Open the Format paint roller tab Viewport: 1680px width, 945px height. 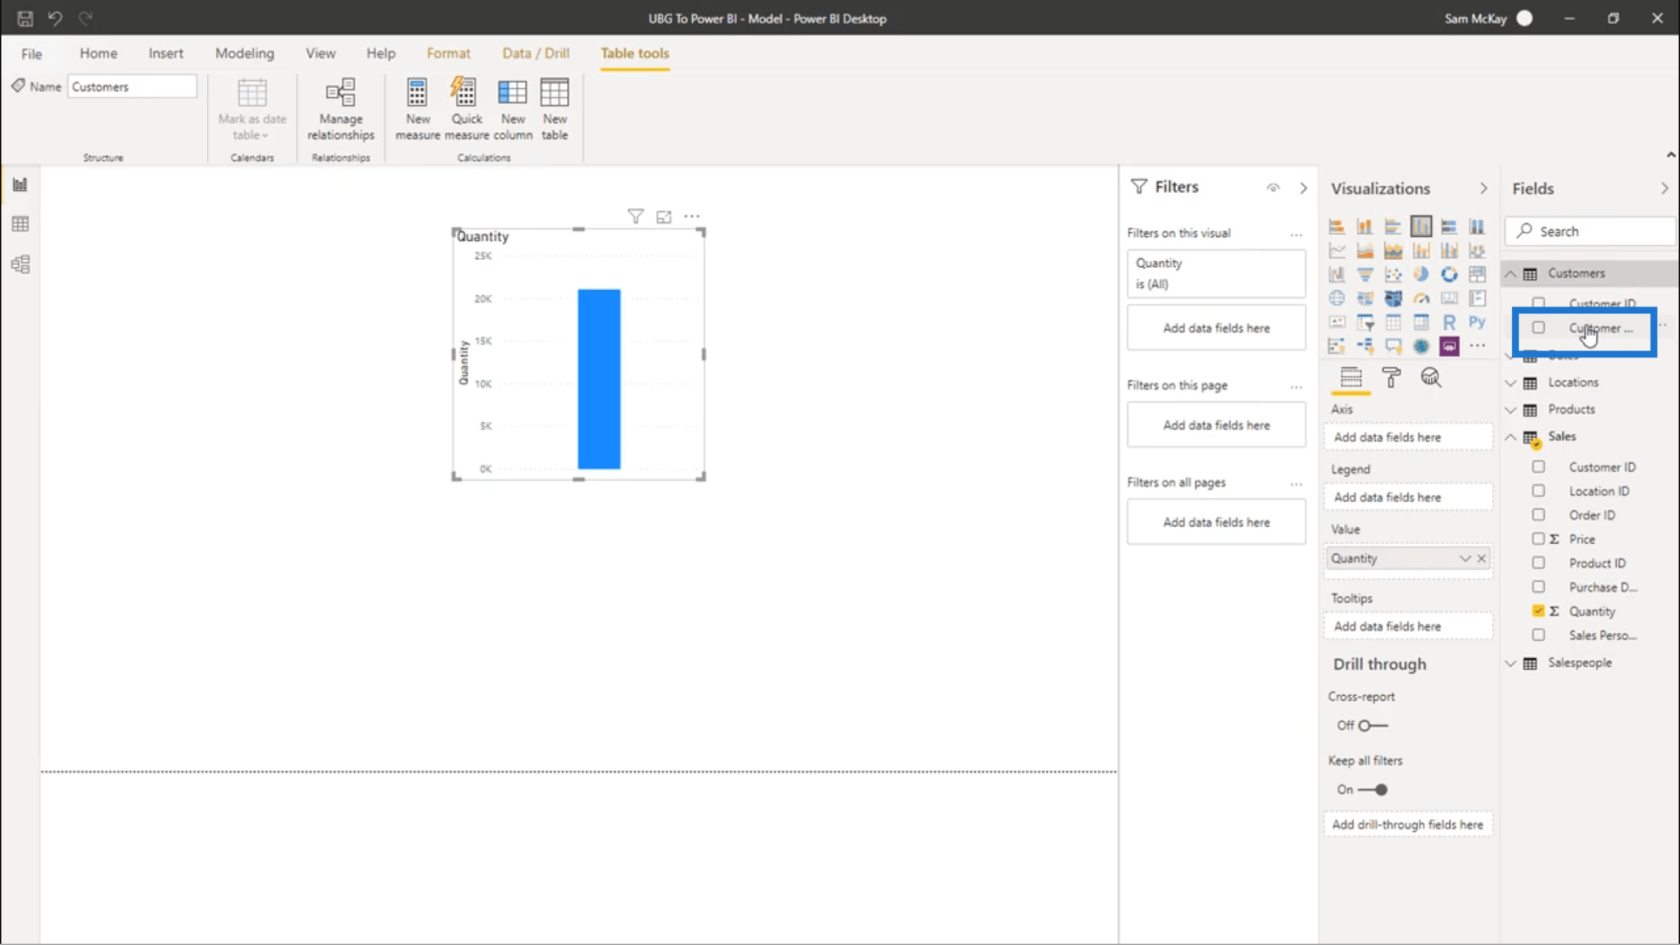click(x=1391, y=377)
